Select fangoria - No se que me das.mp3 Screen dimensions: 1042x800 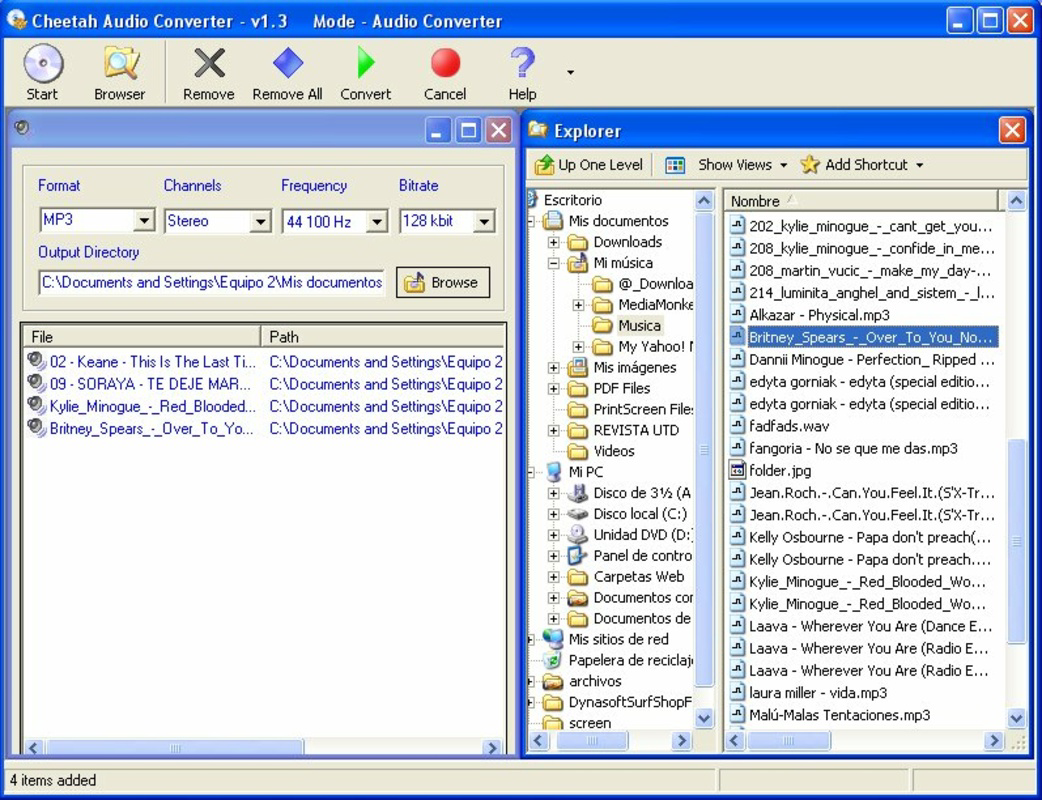[853, 449]
